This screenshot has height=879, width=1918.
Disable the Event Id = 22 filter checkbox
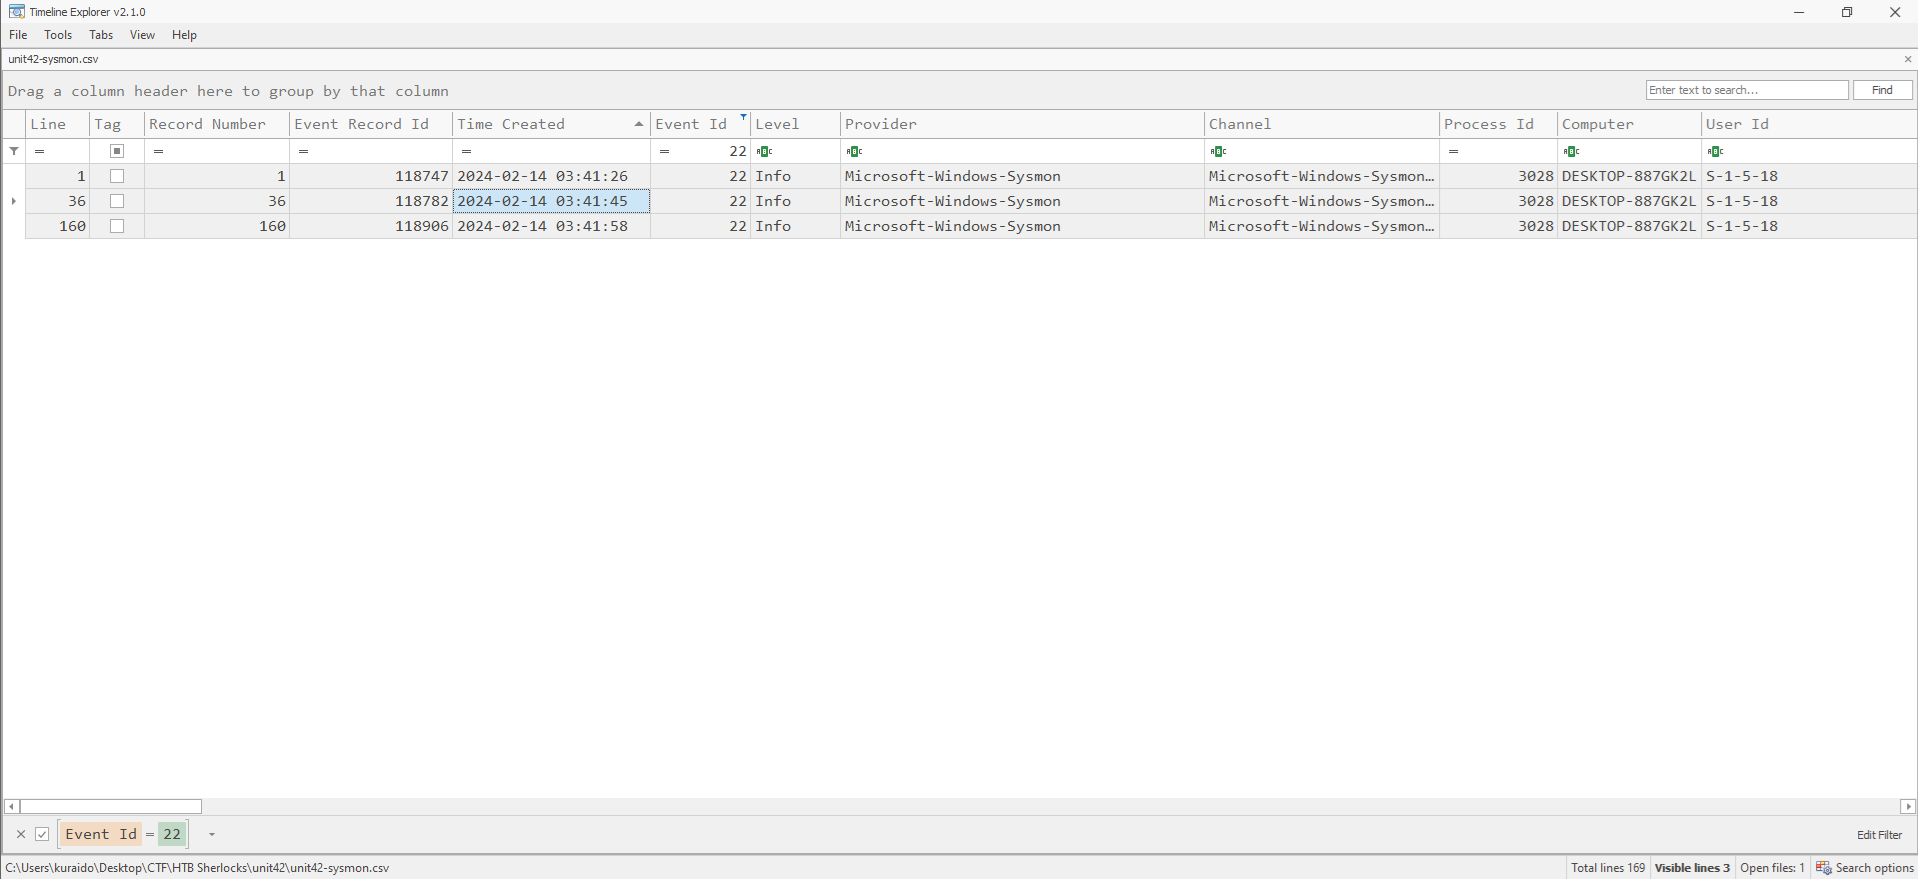click(x=43, y=834)
